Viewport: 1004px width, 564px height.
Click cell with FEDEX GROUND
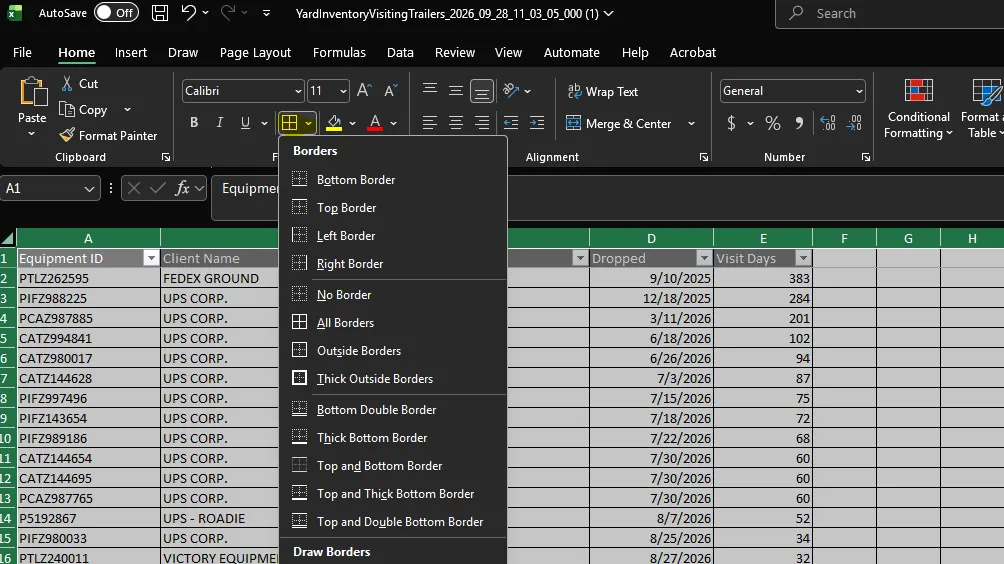(219, 278)
